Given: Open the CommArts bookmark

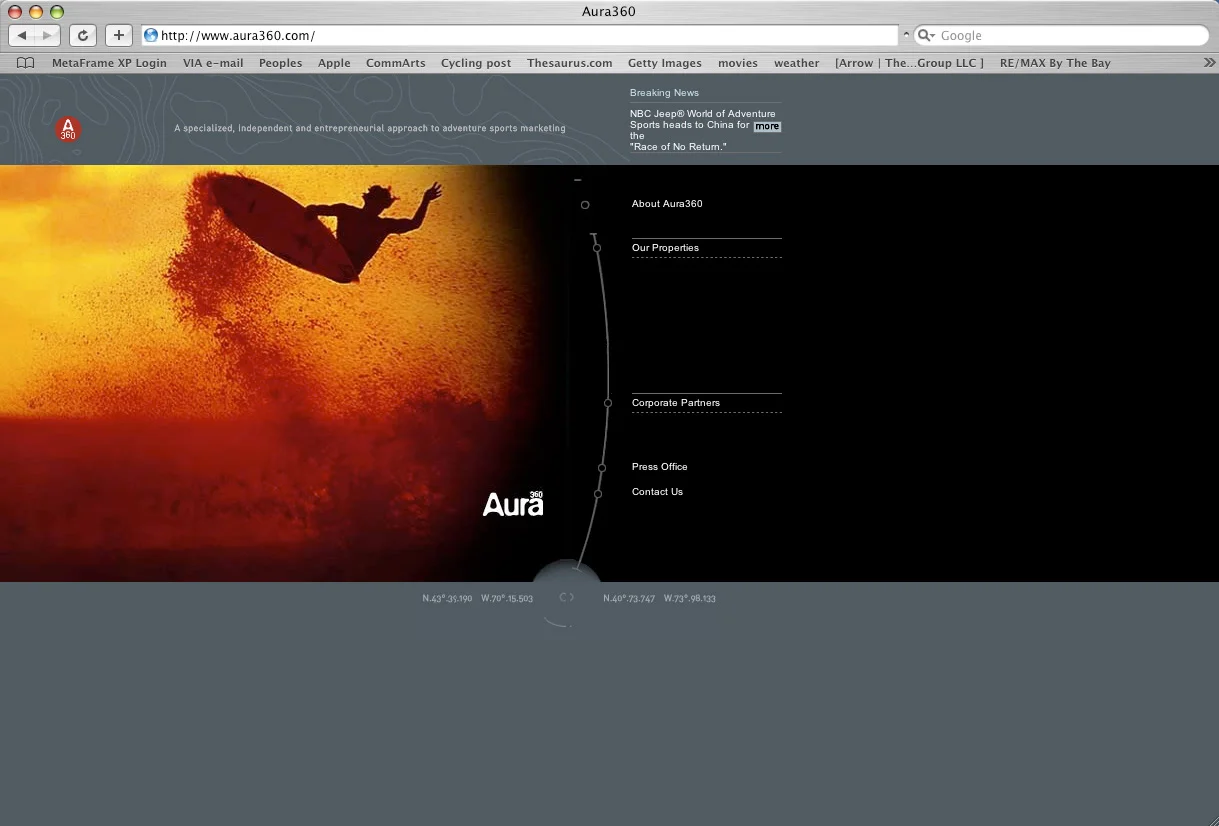Looking at the screenshot, I should [x=396, y=63].
